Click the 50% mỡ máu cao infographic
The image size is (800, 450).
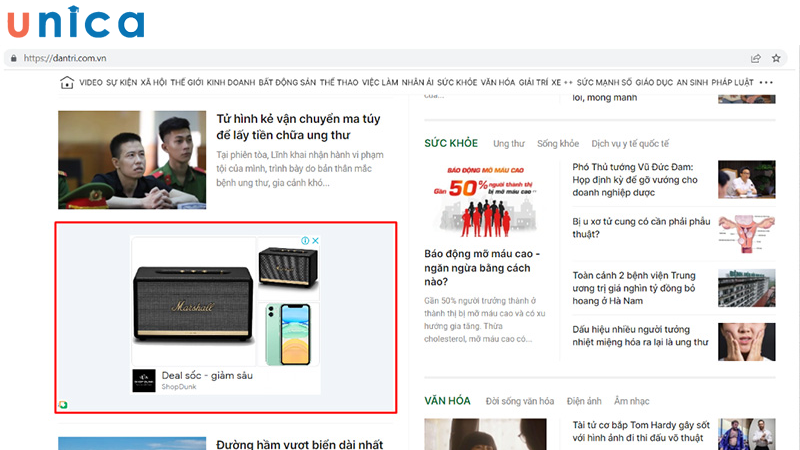[x=485, y=201]
